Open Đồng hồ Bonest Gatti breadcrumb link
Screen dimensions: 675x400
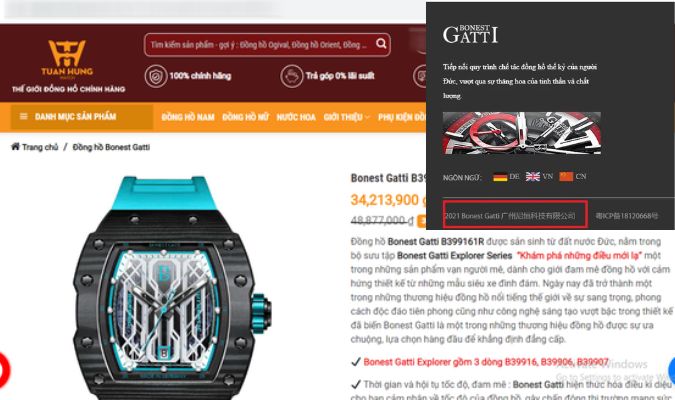click(x=111, y=147)
